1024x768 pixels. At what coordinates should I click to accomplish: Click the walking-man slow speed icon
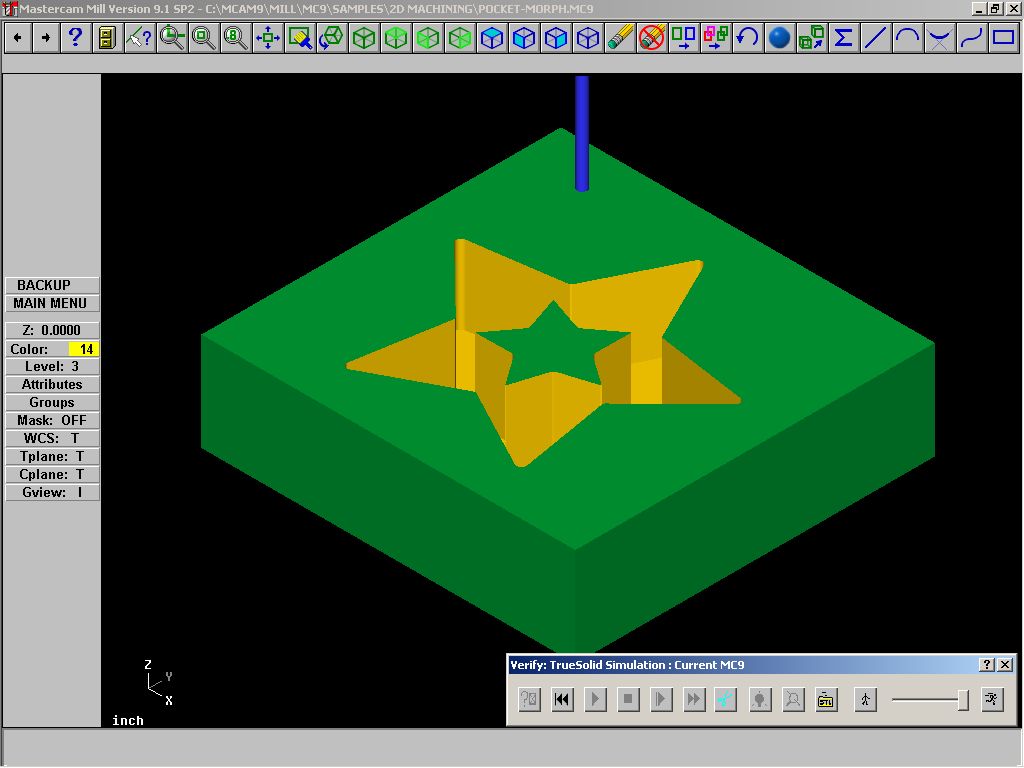pos(865,700)
